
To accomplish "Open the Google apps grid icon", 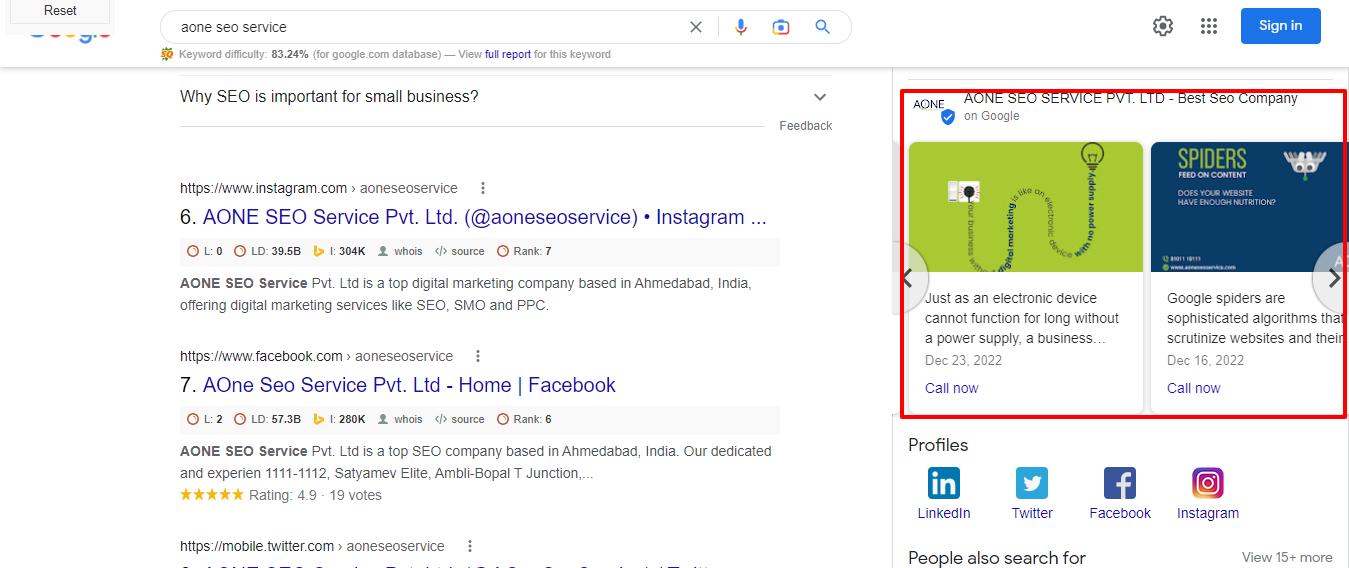I will pyautogui.click(x=1209, y=26).
